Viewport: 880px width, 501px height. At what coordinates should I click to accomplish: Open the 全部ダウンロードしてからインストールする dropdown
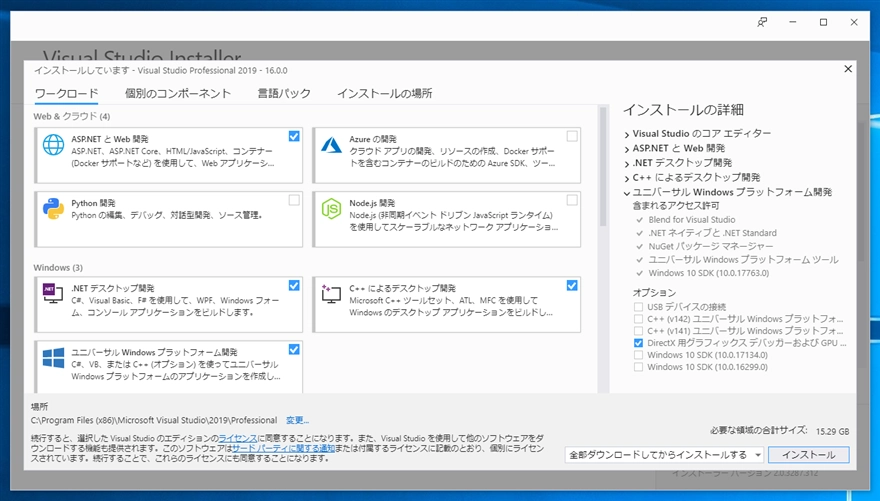tap(664, 454)
